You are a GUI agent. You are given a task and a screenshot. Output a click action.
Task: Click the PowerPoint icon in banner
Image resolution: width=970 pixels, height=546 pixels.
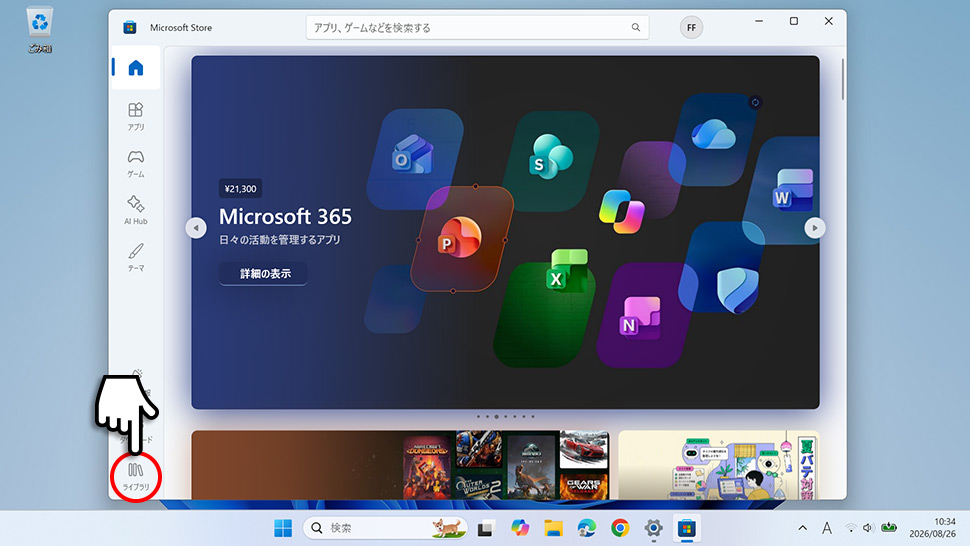[x=459, y=237]
